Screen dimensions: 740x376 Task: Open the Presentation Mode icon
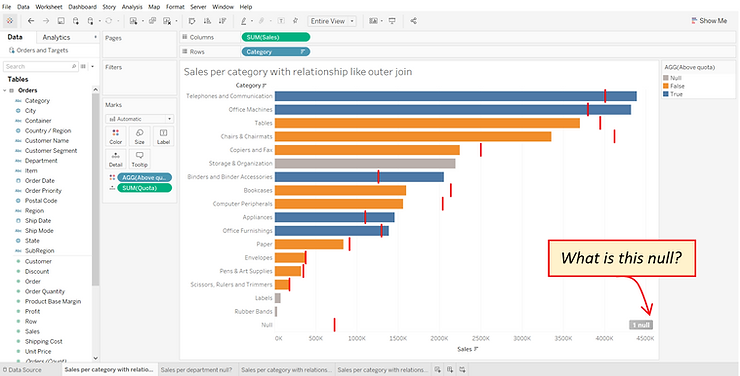point(392,21)
